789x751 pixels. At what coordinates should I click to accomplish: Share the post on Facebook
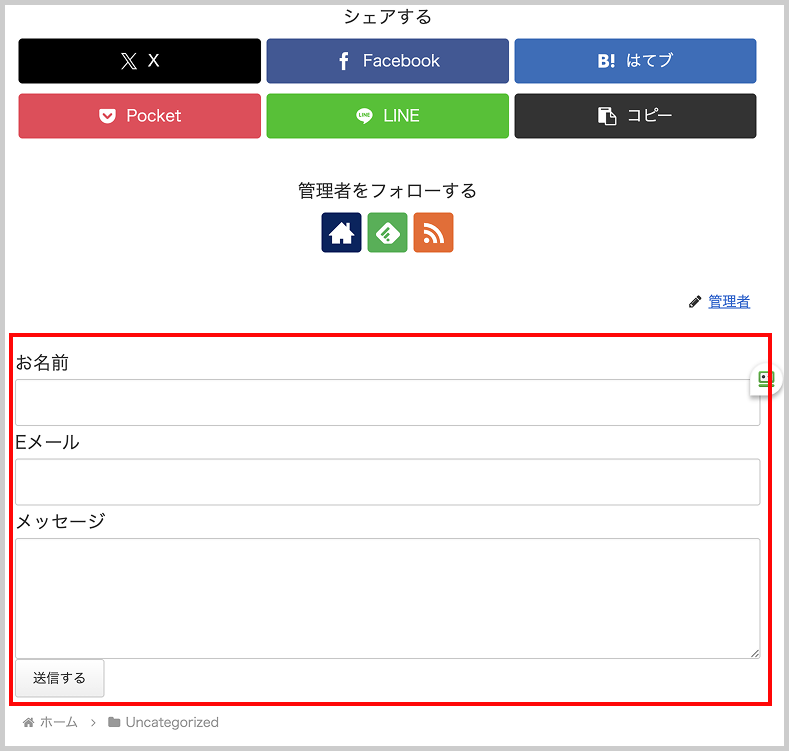387,61
